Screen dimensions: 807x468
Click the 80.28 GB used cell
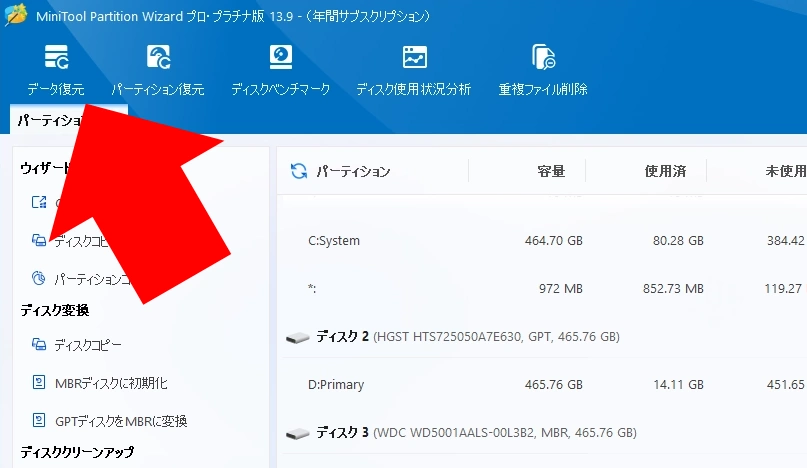pyautogui.click(x=678, y=240)
